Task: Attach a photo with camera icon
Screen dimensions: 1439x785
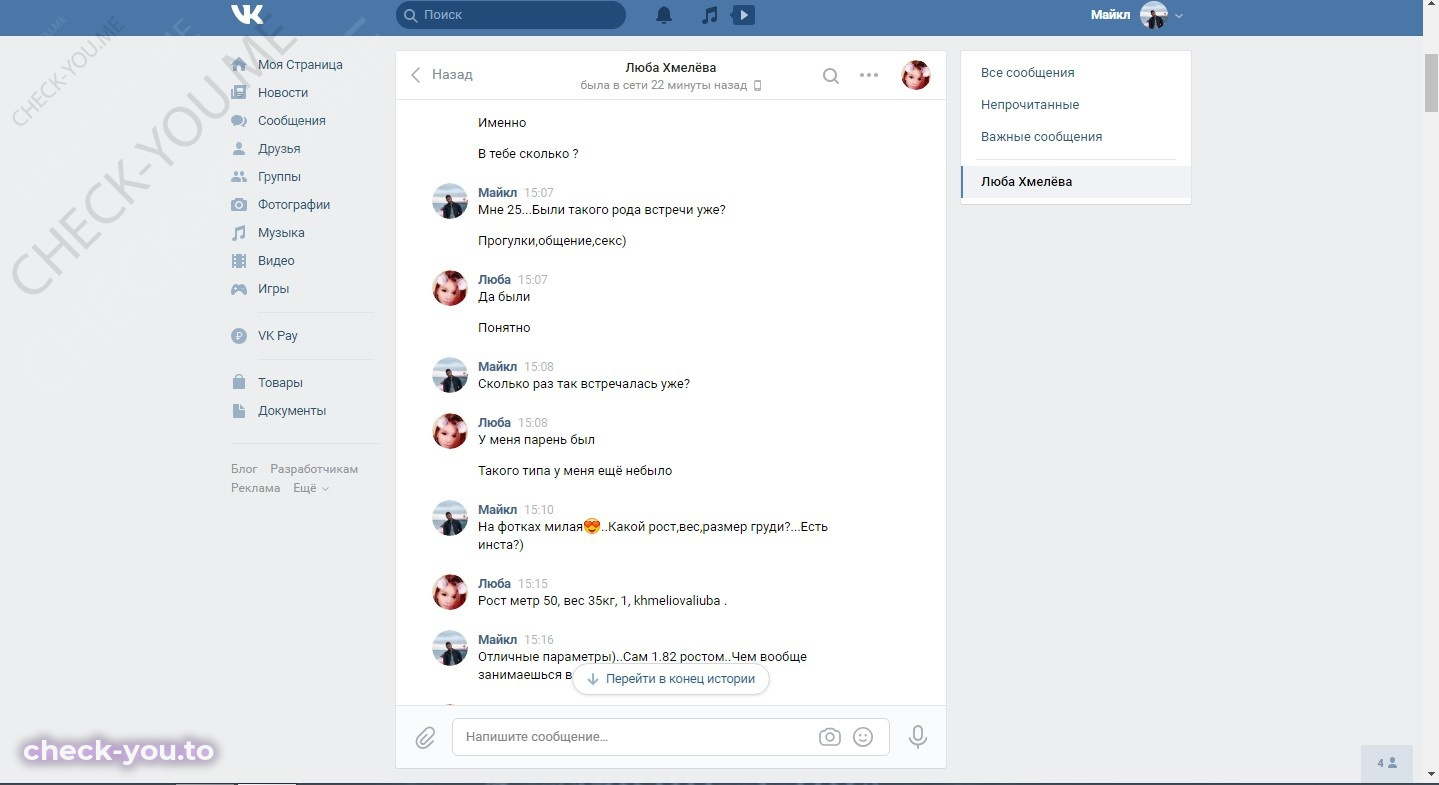Action: 830,737
